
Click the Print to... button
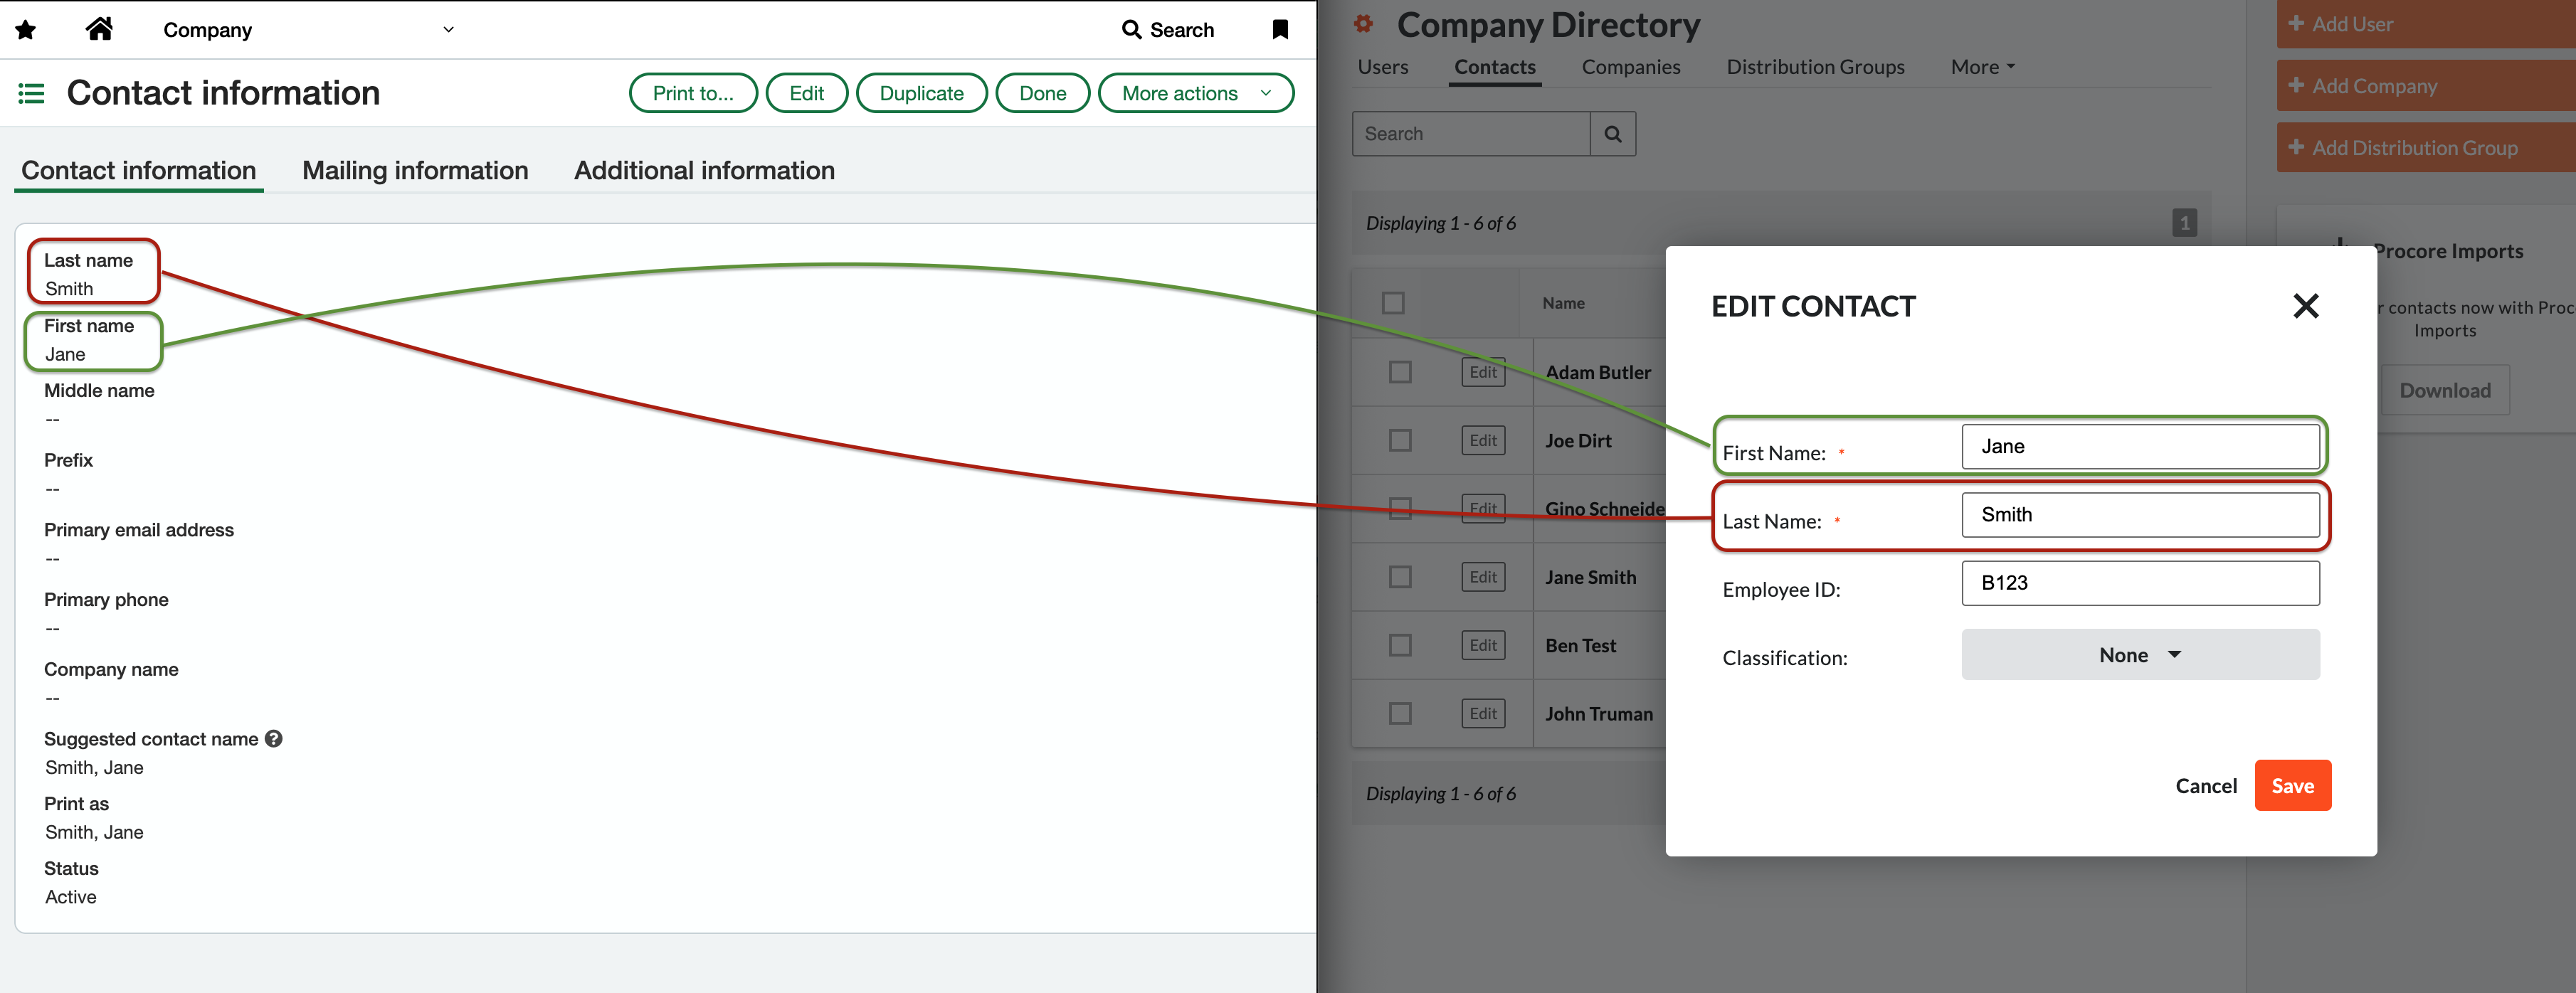693,93
